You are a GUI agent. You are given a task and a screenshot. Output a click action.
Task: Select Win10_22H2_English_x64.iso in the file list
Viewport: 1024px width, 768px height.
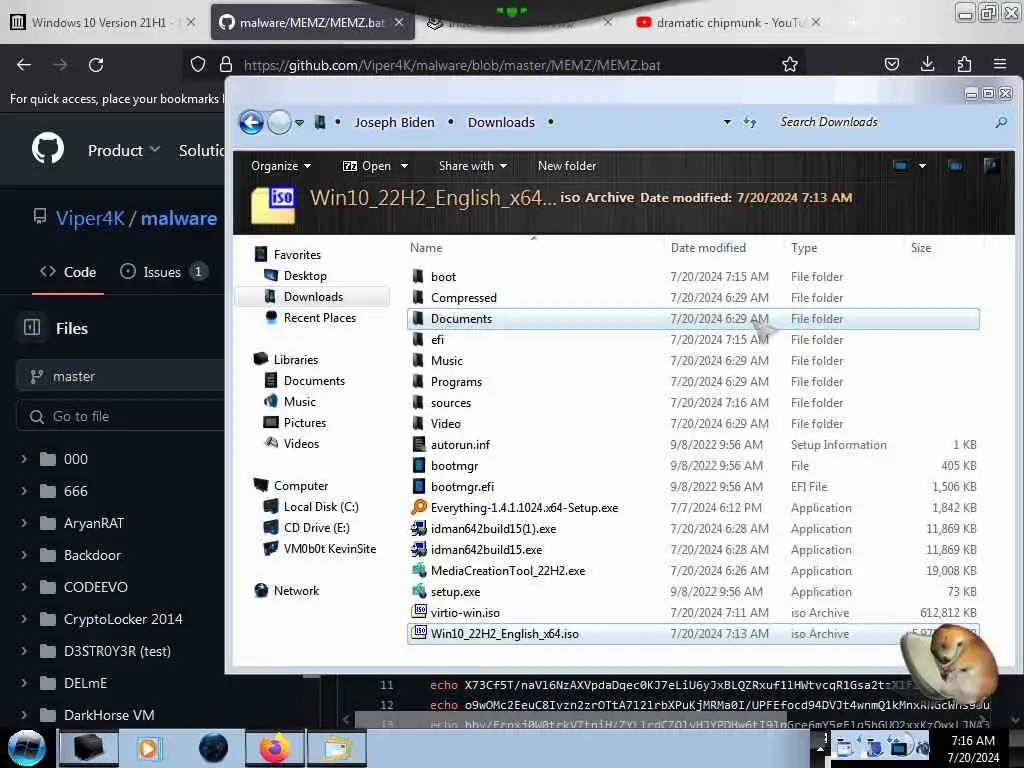693,633
